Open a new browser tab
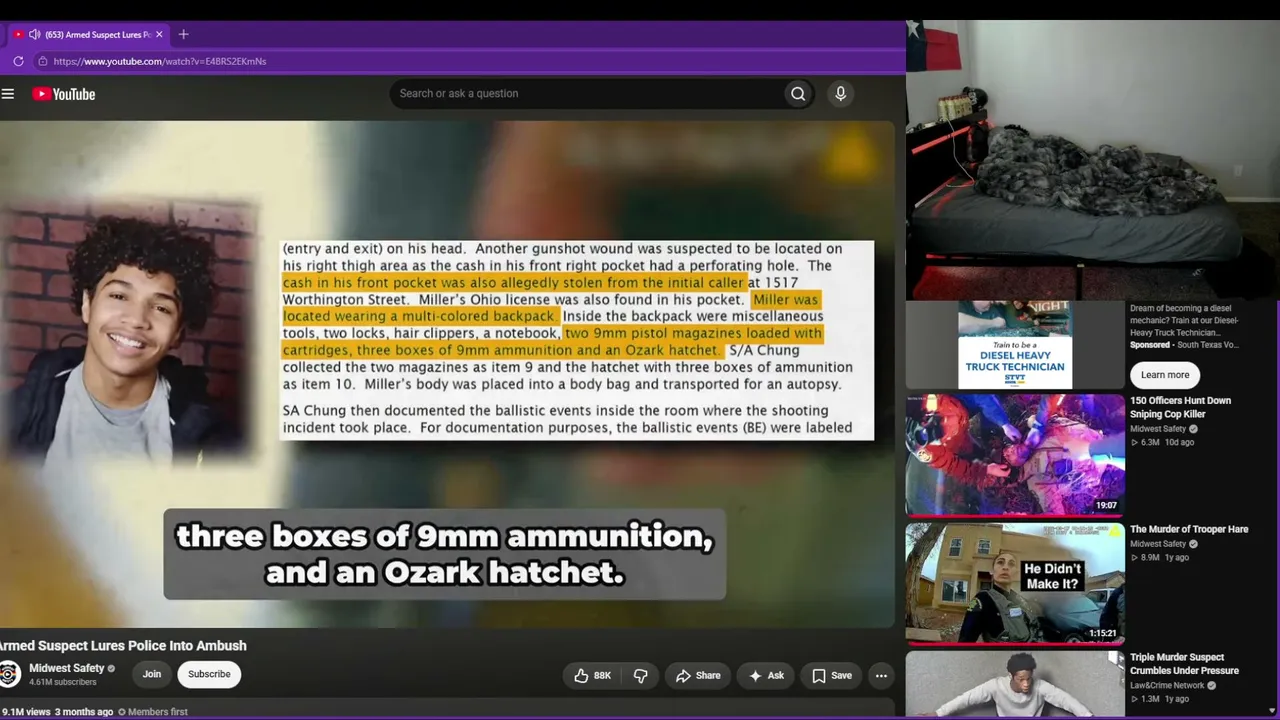 tap(183, 35)
